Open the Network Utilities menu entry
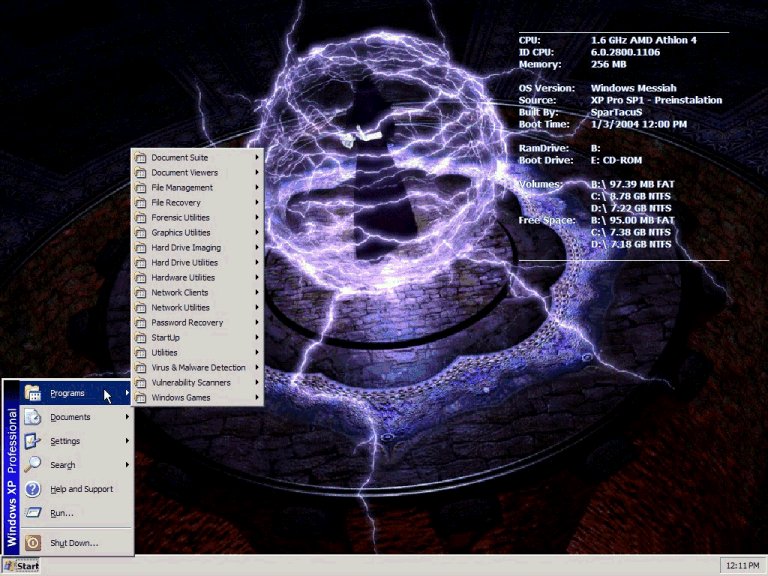768x576 pixels. (x=198, y=308)
